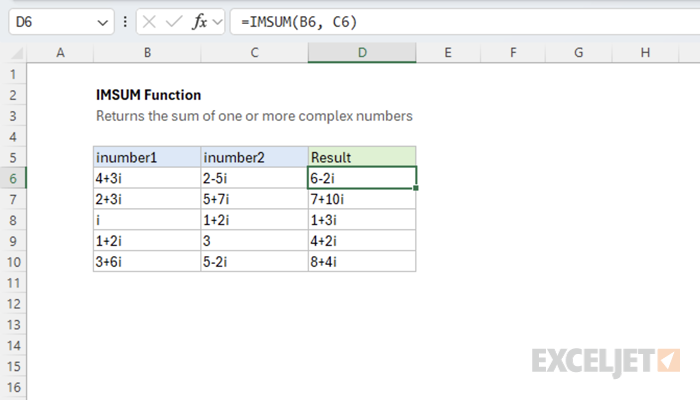Open the Insert Function fx icon
The height and width of the screenshot is (400, 700).
coord(199,21)
